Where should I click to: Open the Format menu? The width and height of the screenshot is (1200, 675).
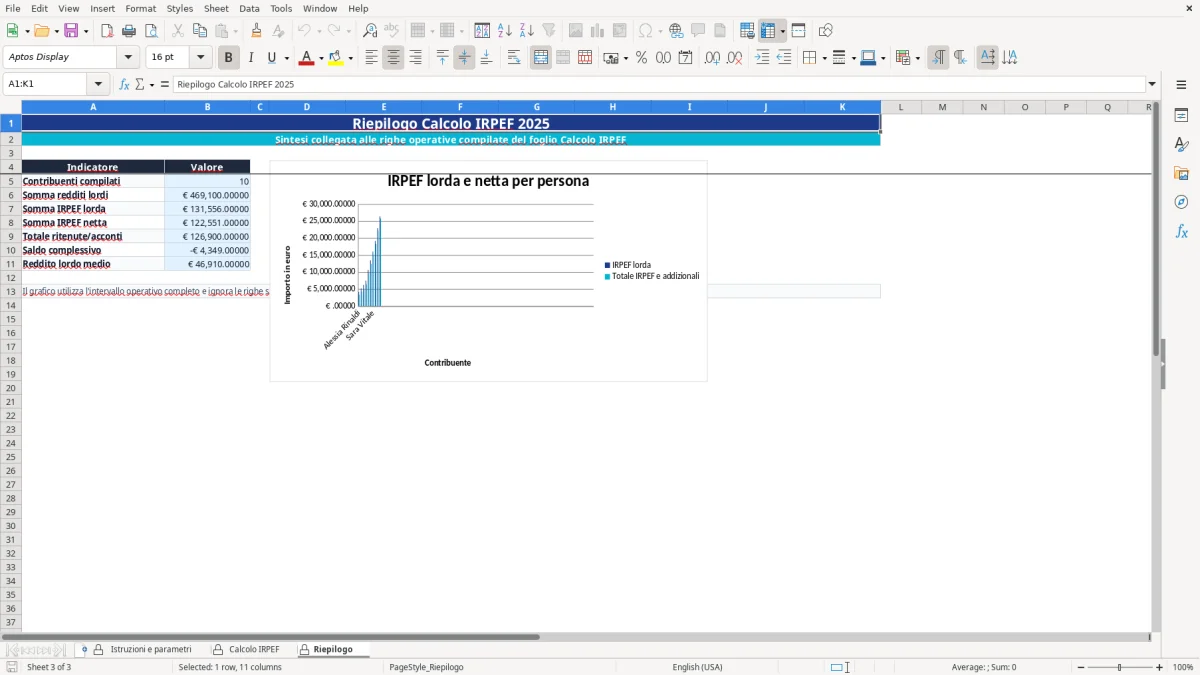tap(141, 8)
